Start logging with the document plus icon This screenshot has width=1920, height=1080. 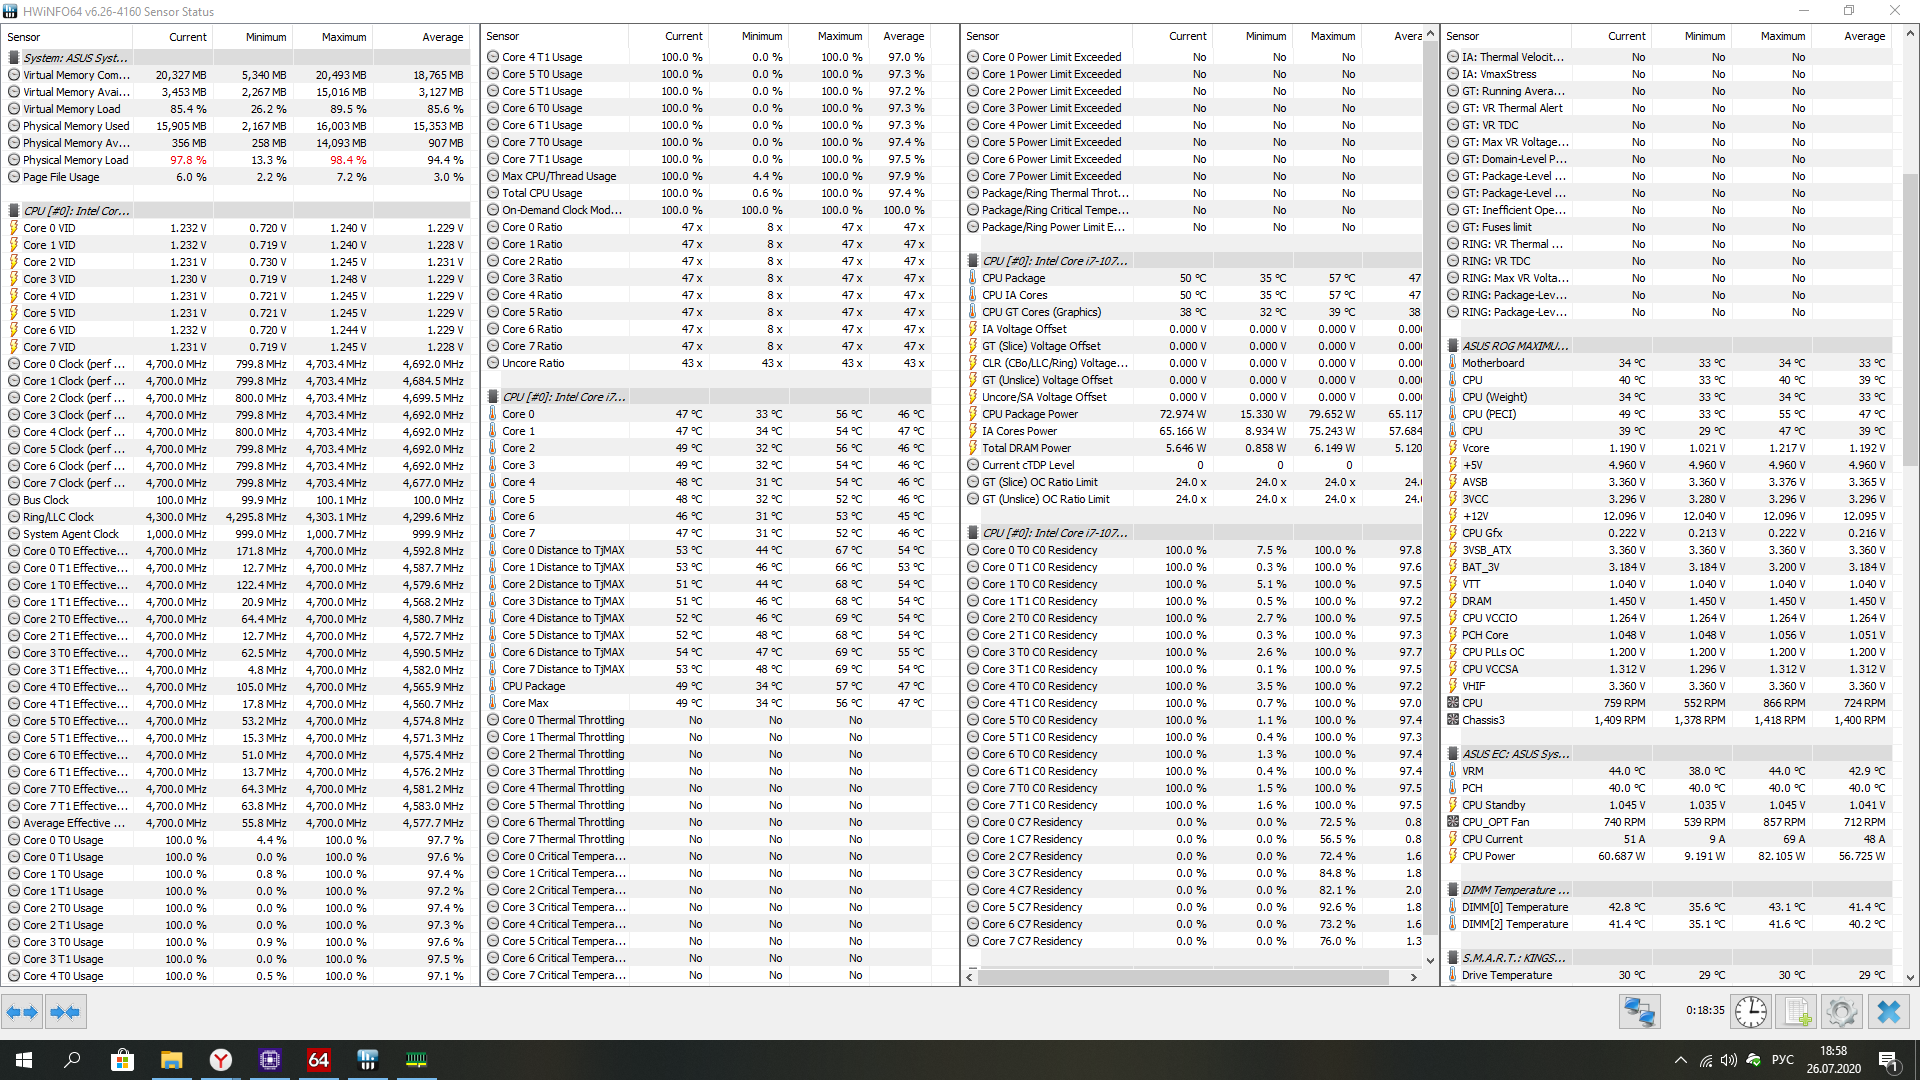tap(1797, 1012)
